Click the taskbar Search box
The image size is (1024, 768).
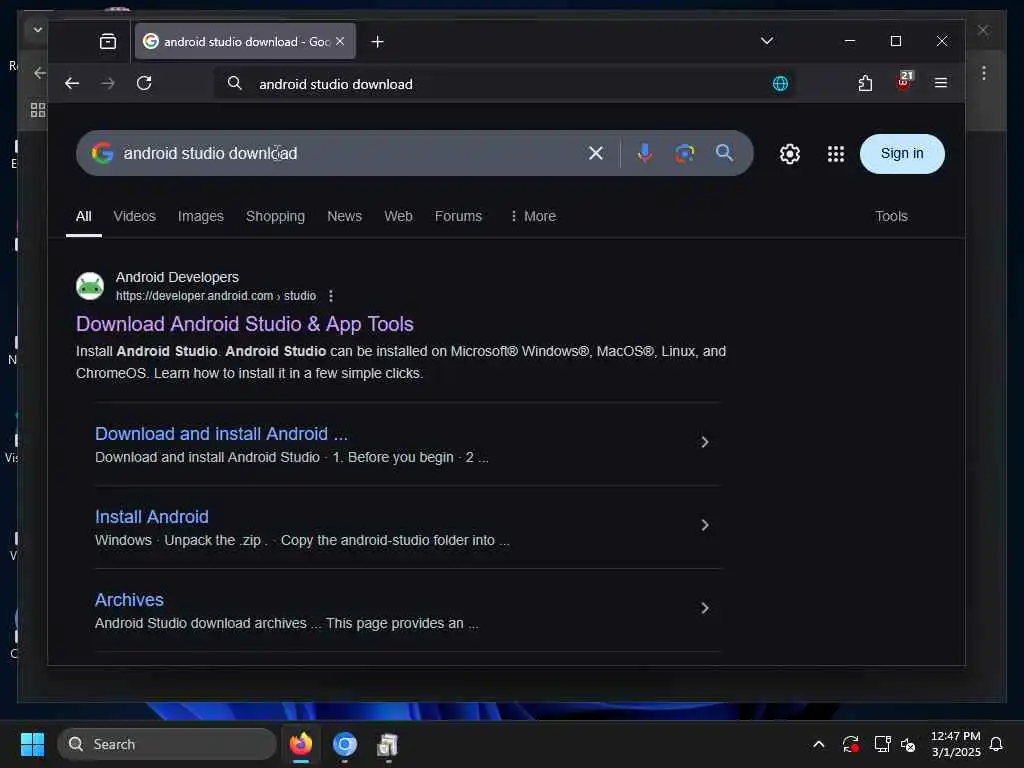(x=167, y=744)
